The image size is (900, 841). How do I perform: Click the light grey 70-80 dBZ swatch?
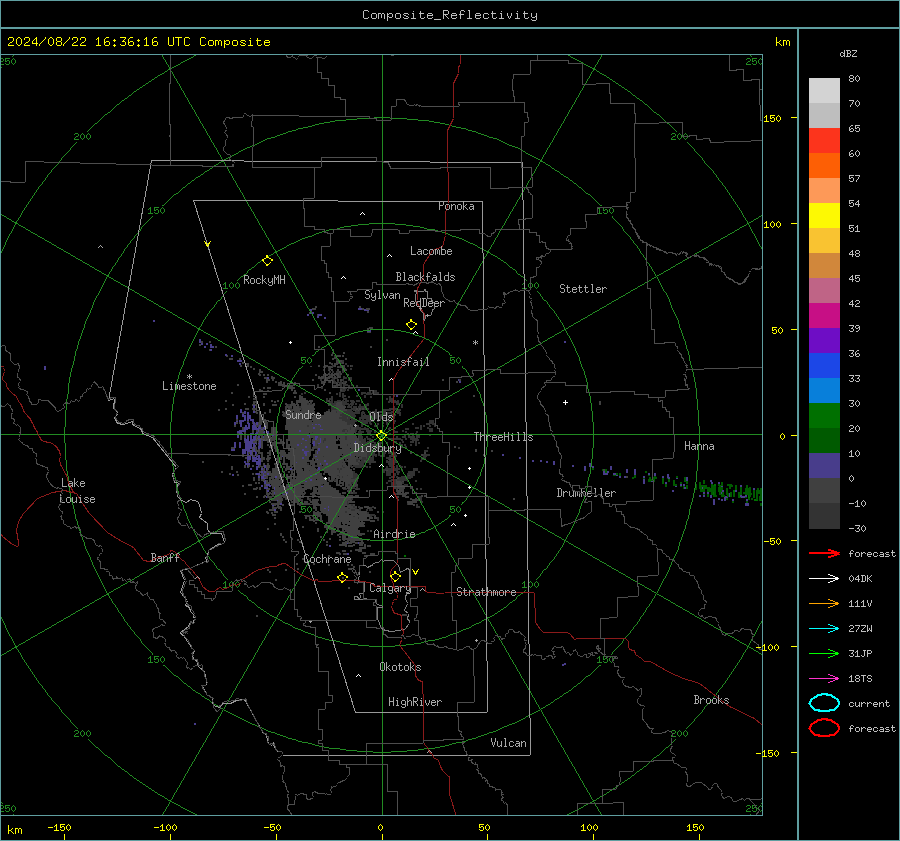click(824, 91)
